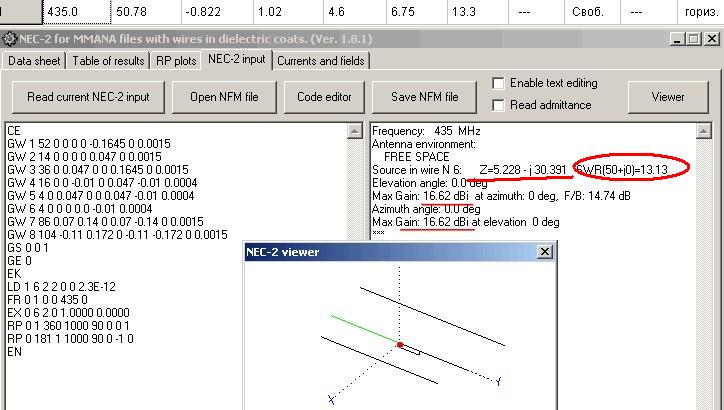This screenshot has height=410, width=724.
Task: Click up arrow of results pane scrollbar
Action: tap(703, 131)
